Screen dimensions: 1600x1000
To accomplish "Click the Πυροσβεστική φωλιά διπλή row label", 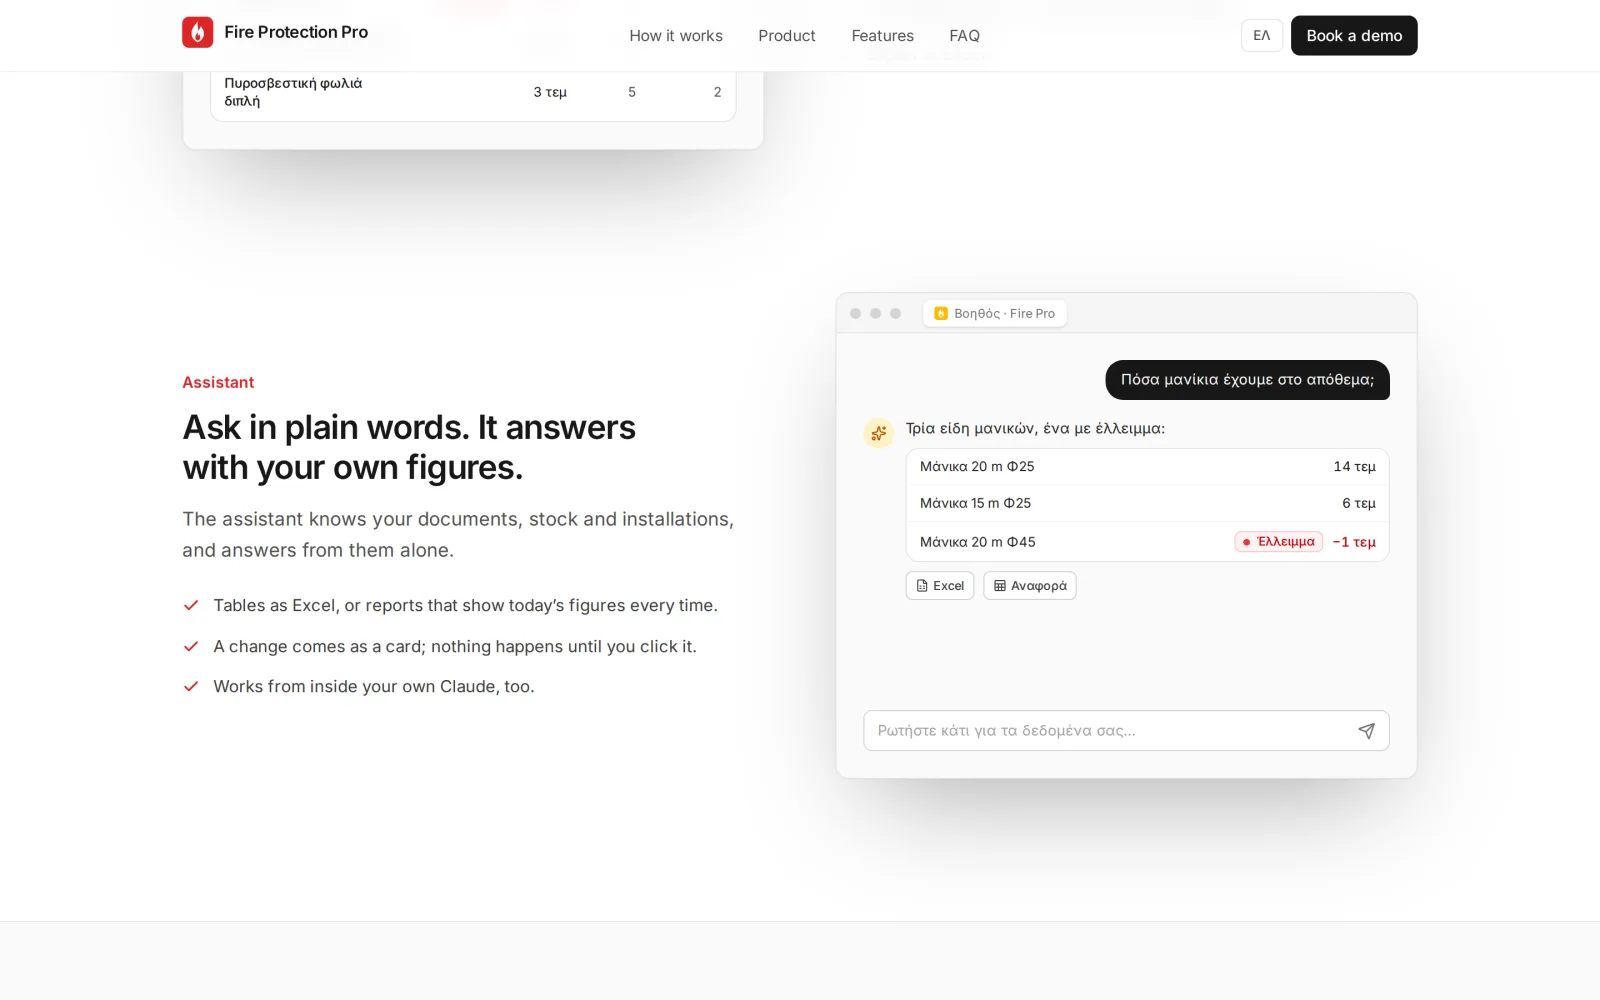I will (293, 92).
